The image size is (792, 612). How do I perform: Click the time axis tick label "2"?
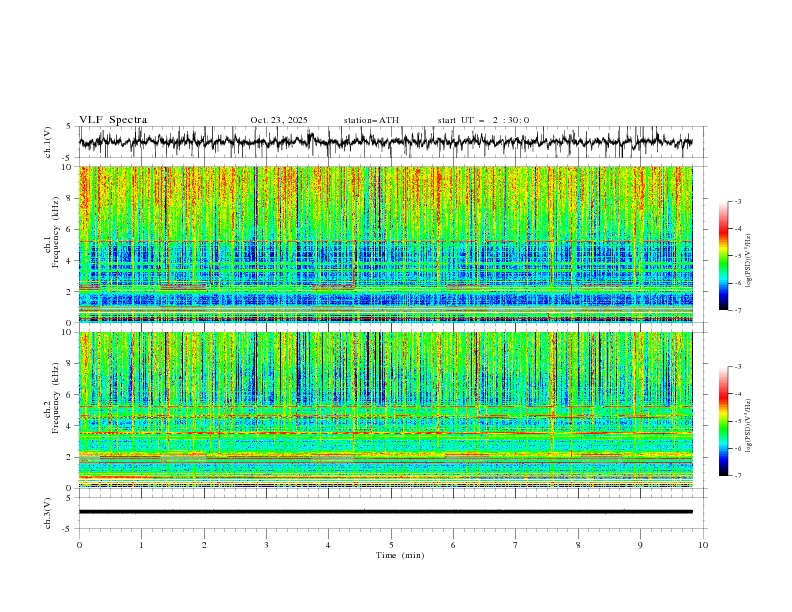click(x=204, y=545)
